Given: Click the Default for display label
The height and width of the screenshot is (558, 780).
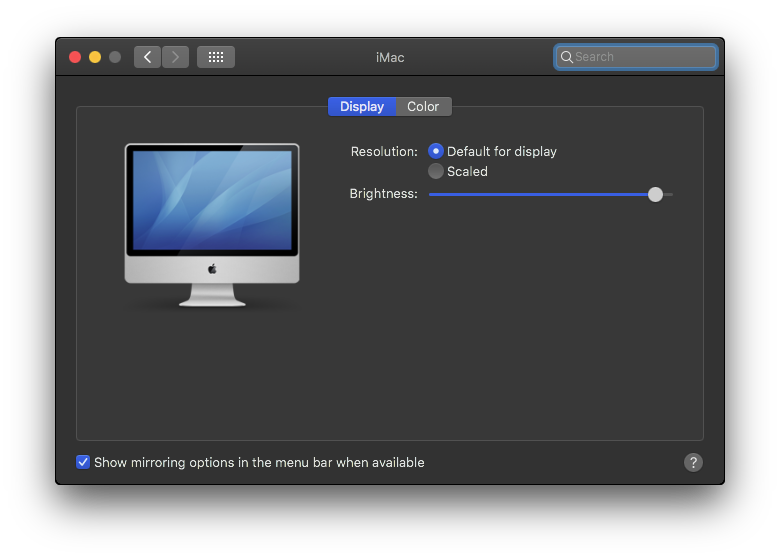Looking at the screenshot, I should tap(501, 151).
